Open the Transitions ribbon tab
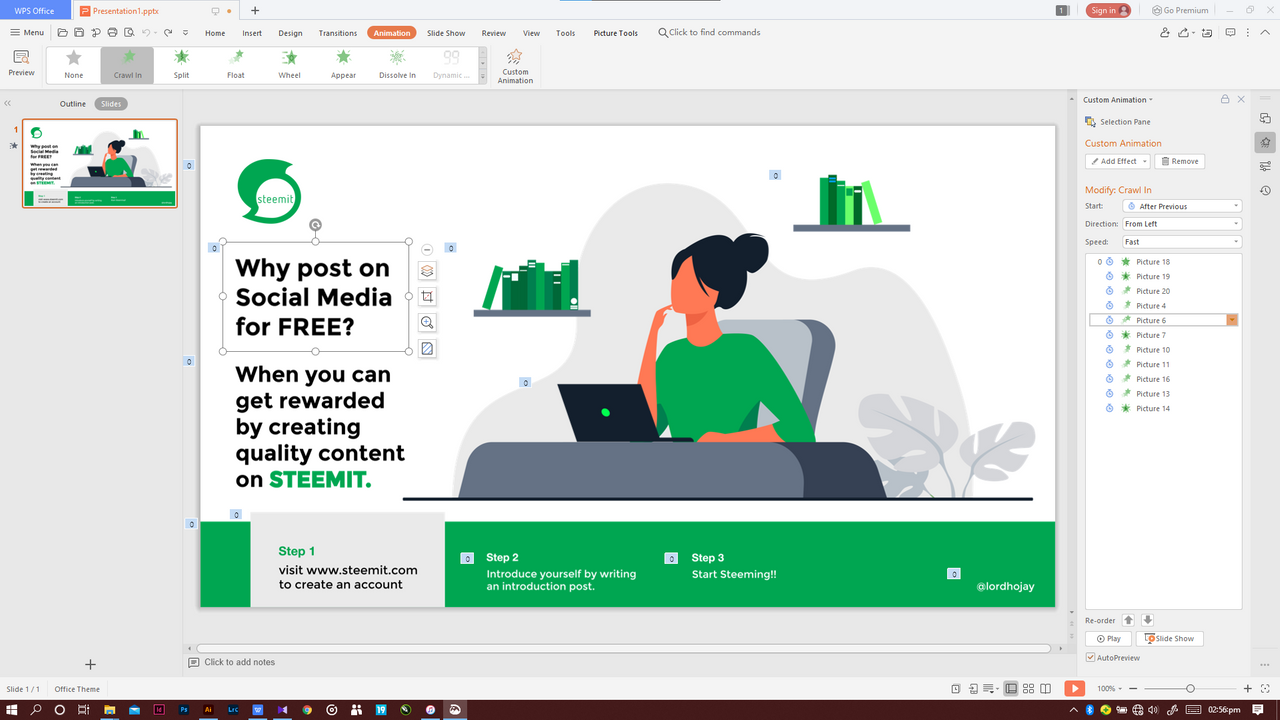Viewport: 1280px width, 720px height. (338, 33)
